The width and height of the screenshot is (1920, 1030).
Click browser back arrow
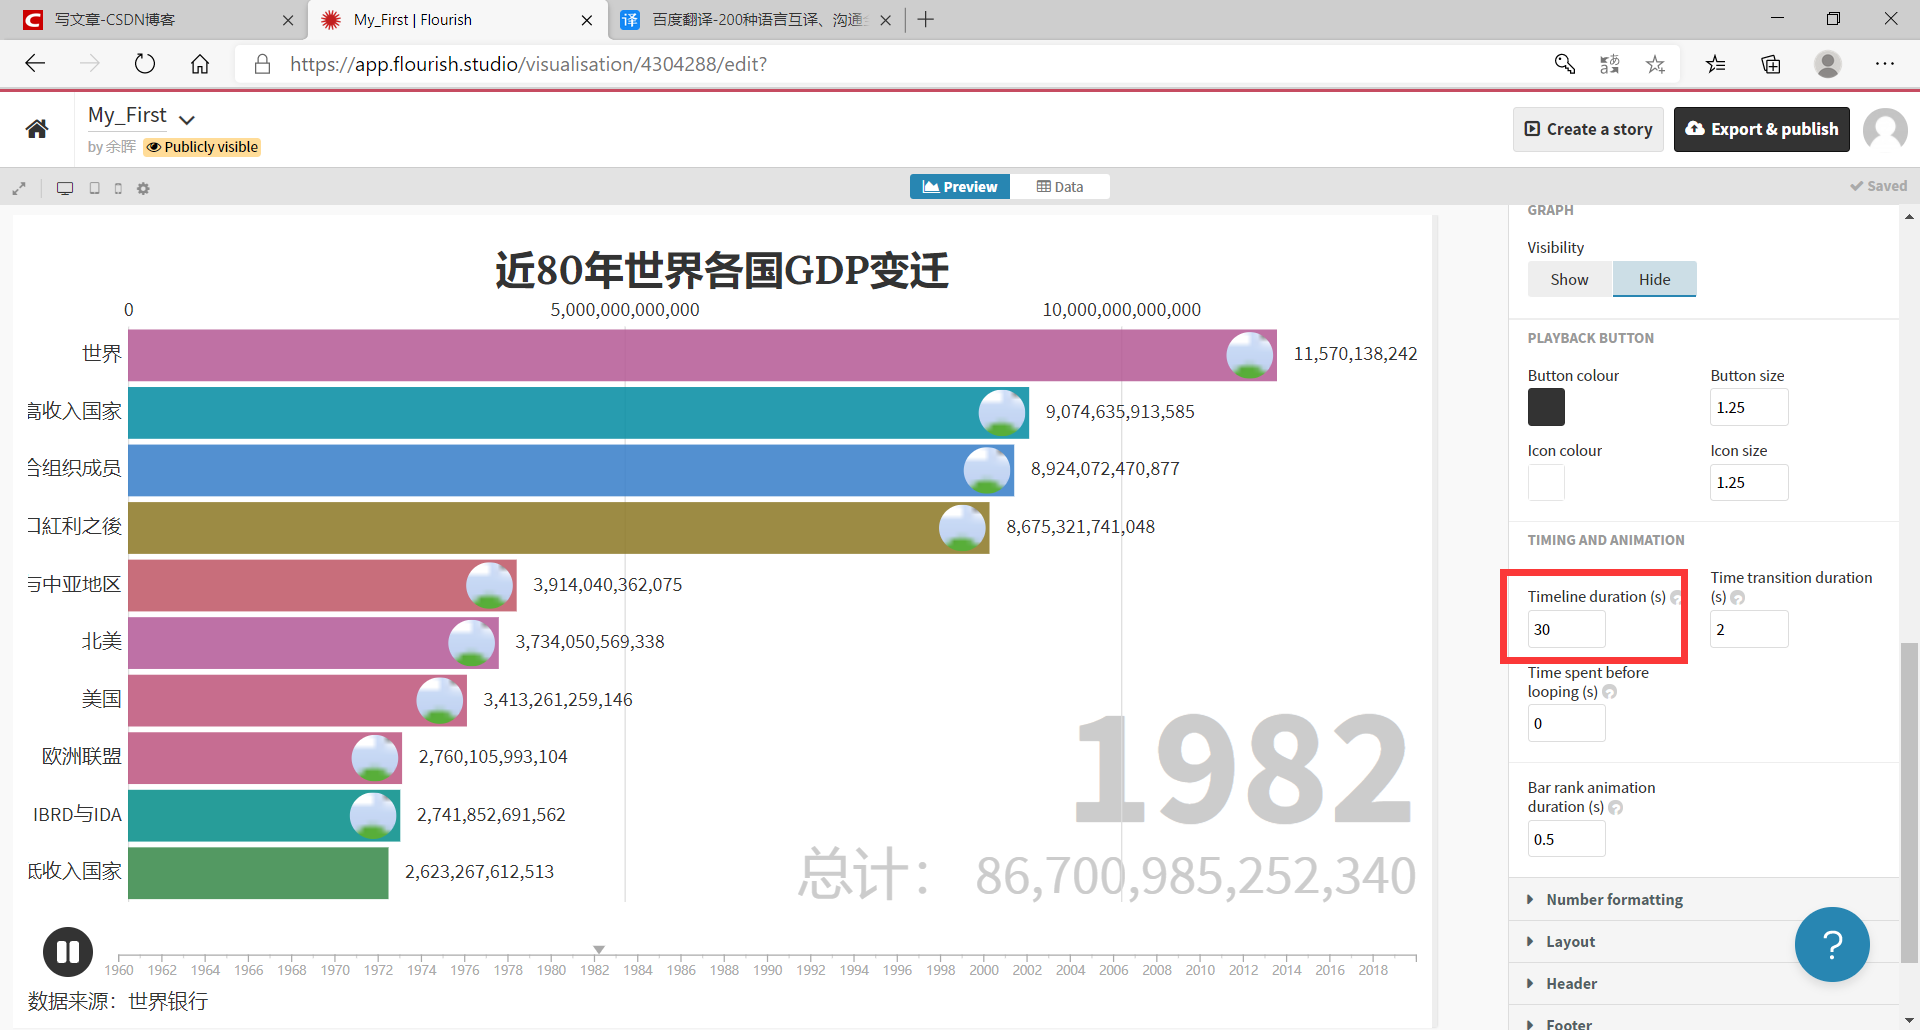35,64
